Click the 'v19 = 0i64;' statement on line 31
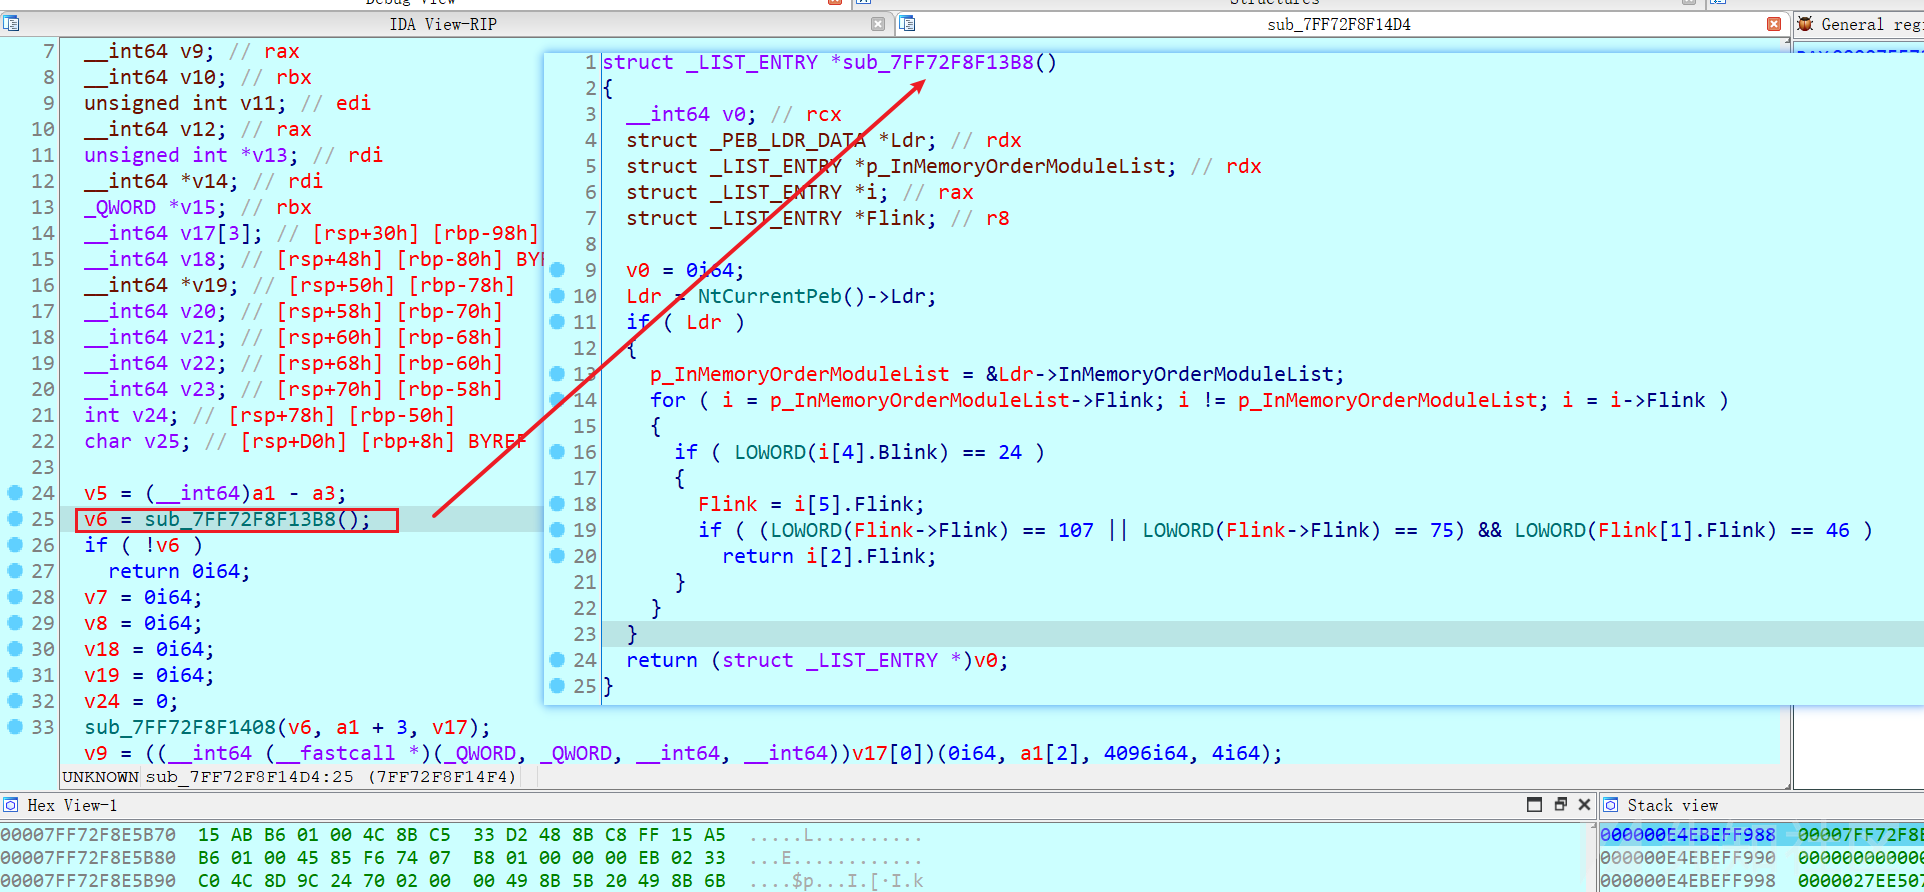 [x=149, y=675]
